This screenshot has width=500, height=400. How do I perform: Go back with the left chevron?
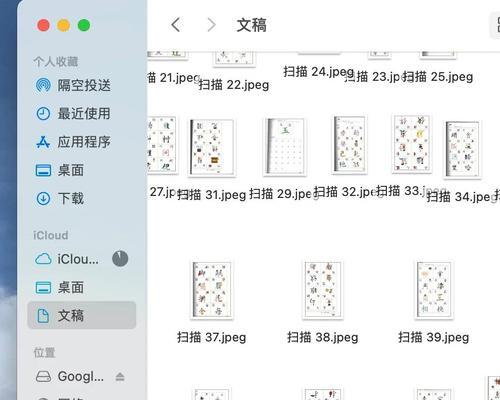[176, 25]
